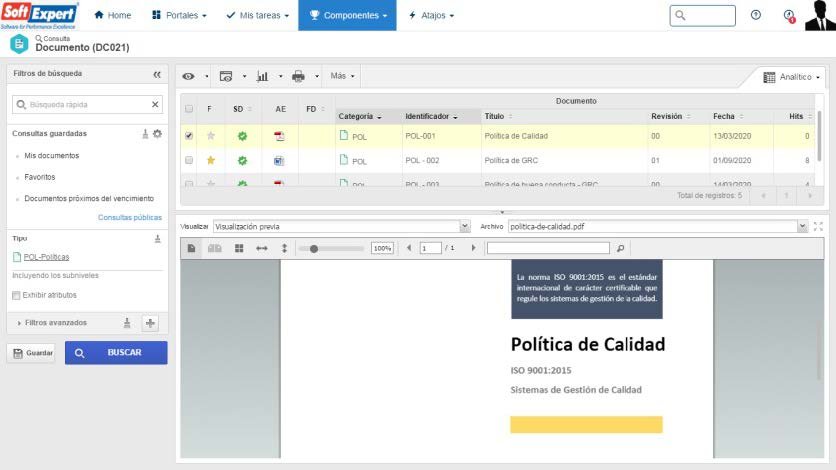Viewport: 836px width, 470px height.
Task: Click the help question mark icon
Action: (x=755, y=15)
